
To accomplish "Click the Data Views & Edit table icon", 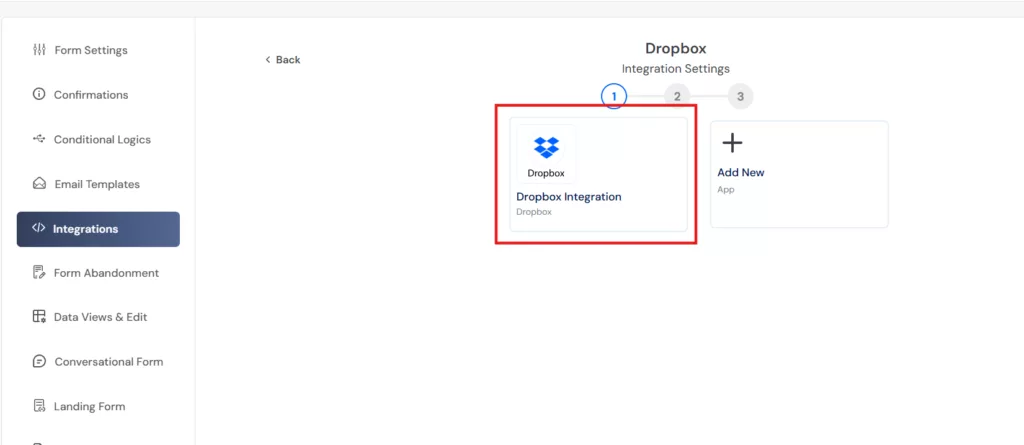I will coord(39,317).
